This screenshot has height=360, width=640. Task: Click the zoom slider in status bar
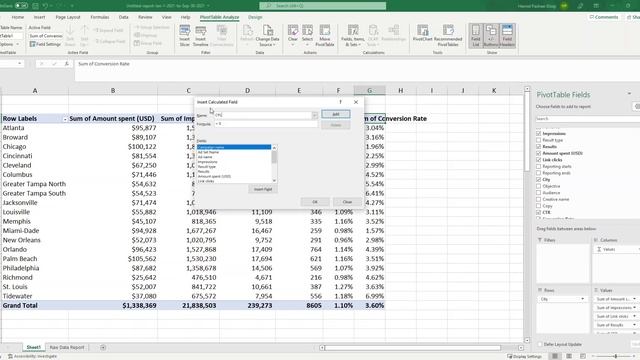click(616, 356)
